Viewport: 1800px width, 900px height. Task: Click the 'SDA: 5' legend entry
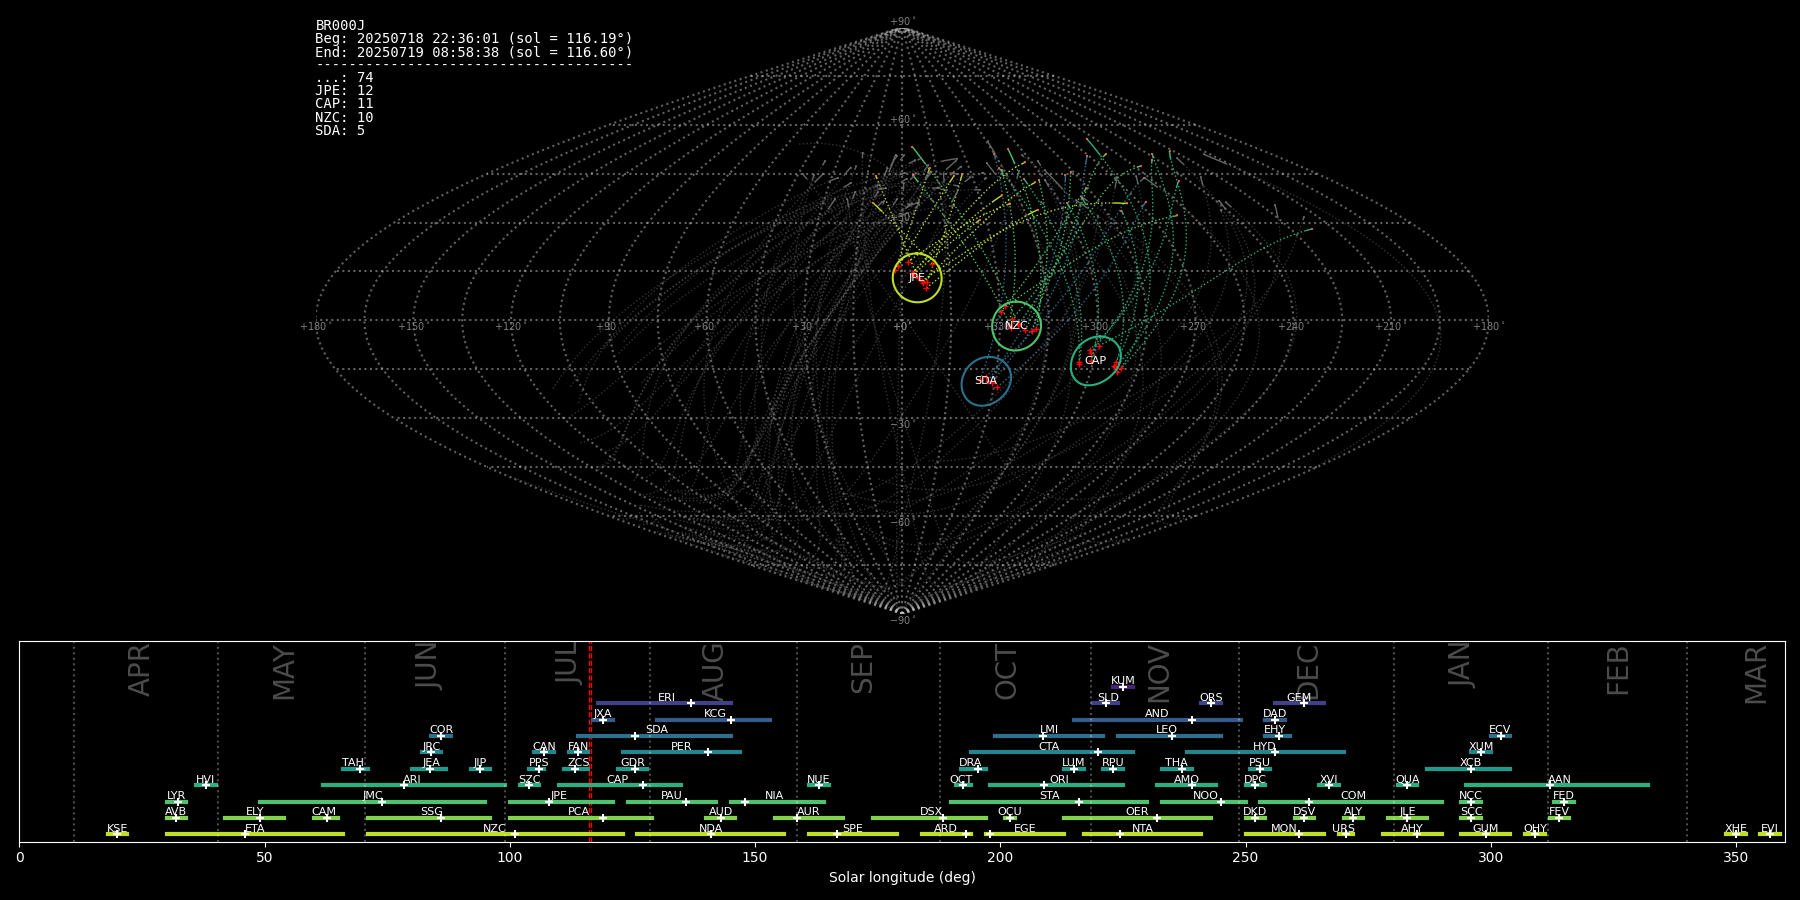340,131
